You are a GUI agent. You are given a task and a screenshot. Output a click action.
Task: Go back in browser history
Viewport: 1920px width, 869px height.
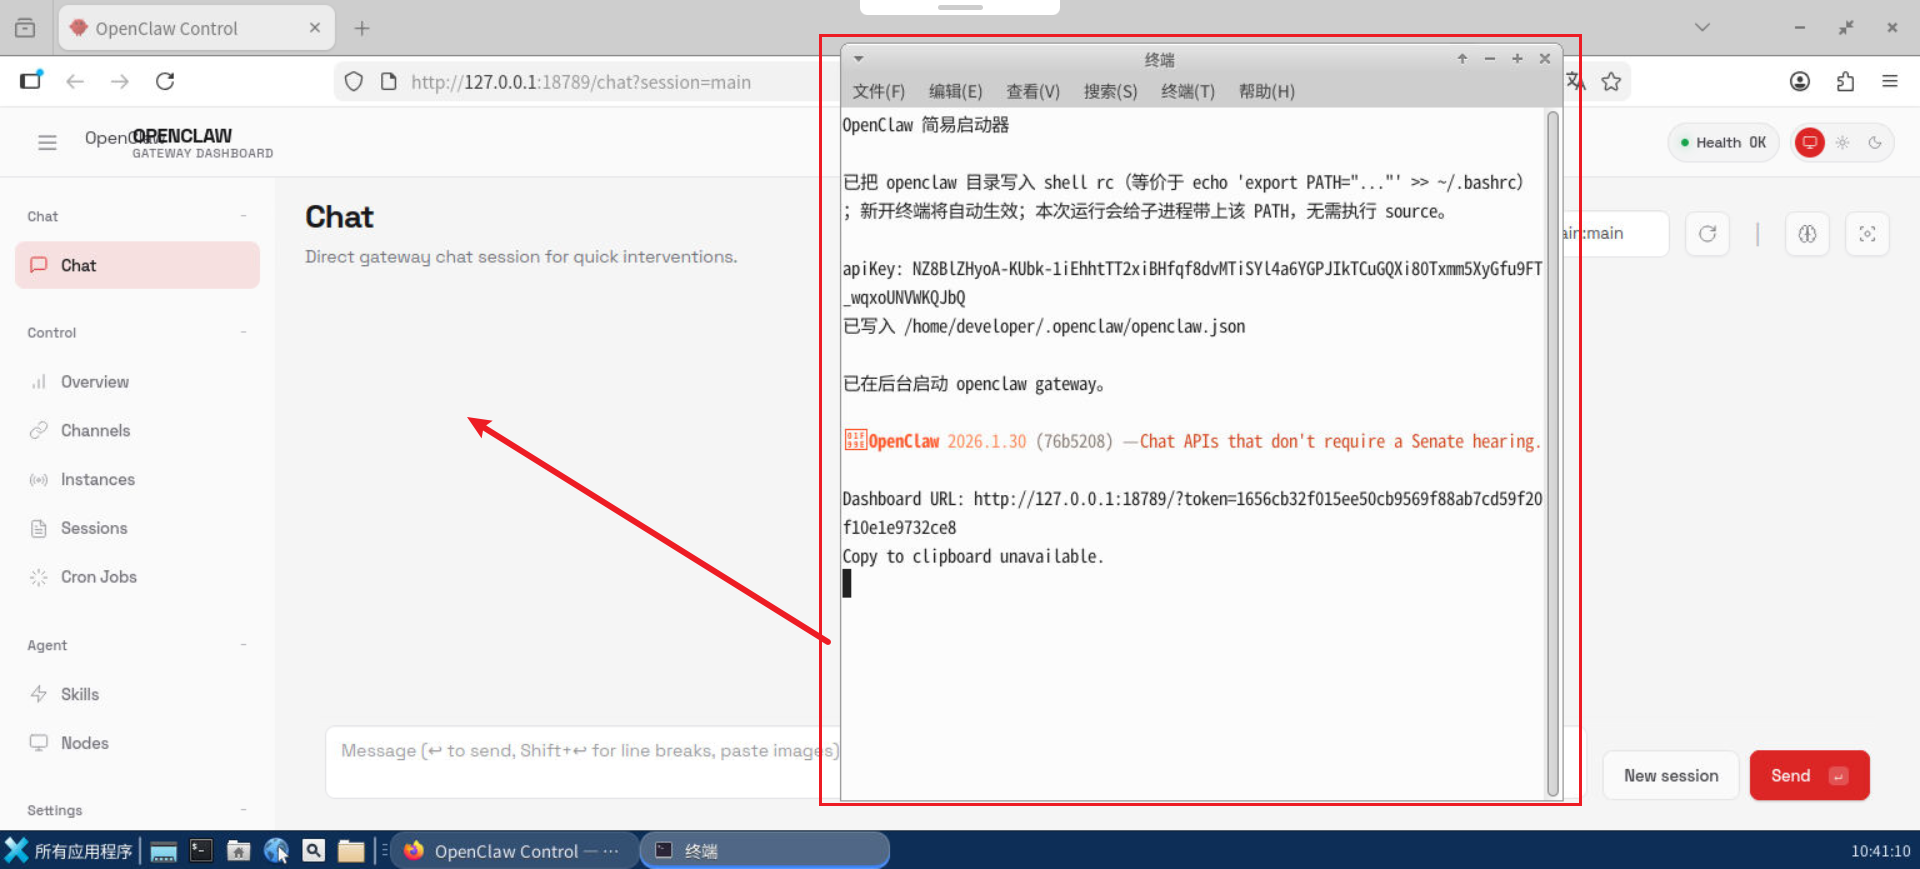pyautogui.click(x=75, y=82)
